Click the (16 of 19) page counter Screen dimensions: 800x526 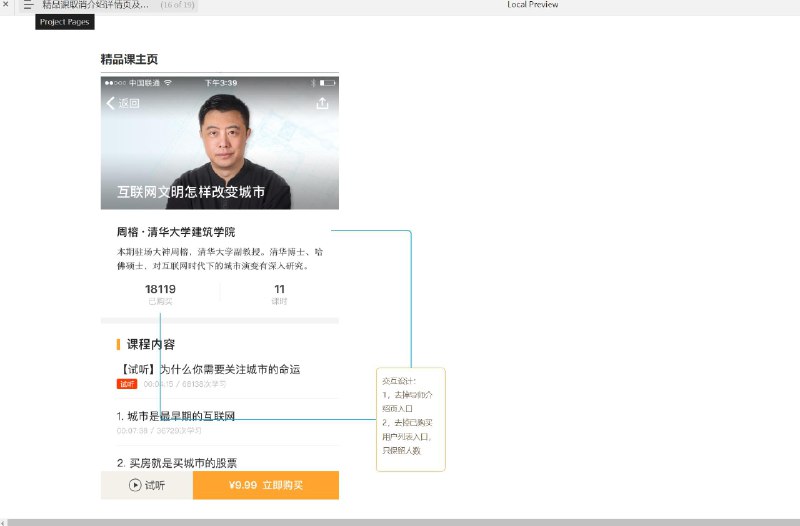click(x=177, y=5)
